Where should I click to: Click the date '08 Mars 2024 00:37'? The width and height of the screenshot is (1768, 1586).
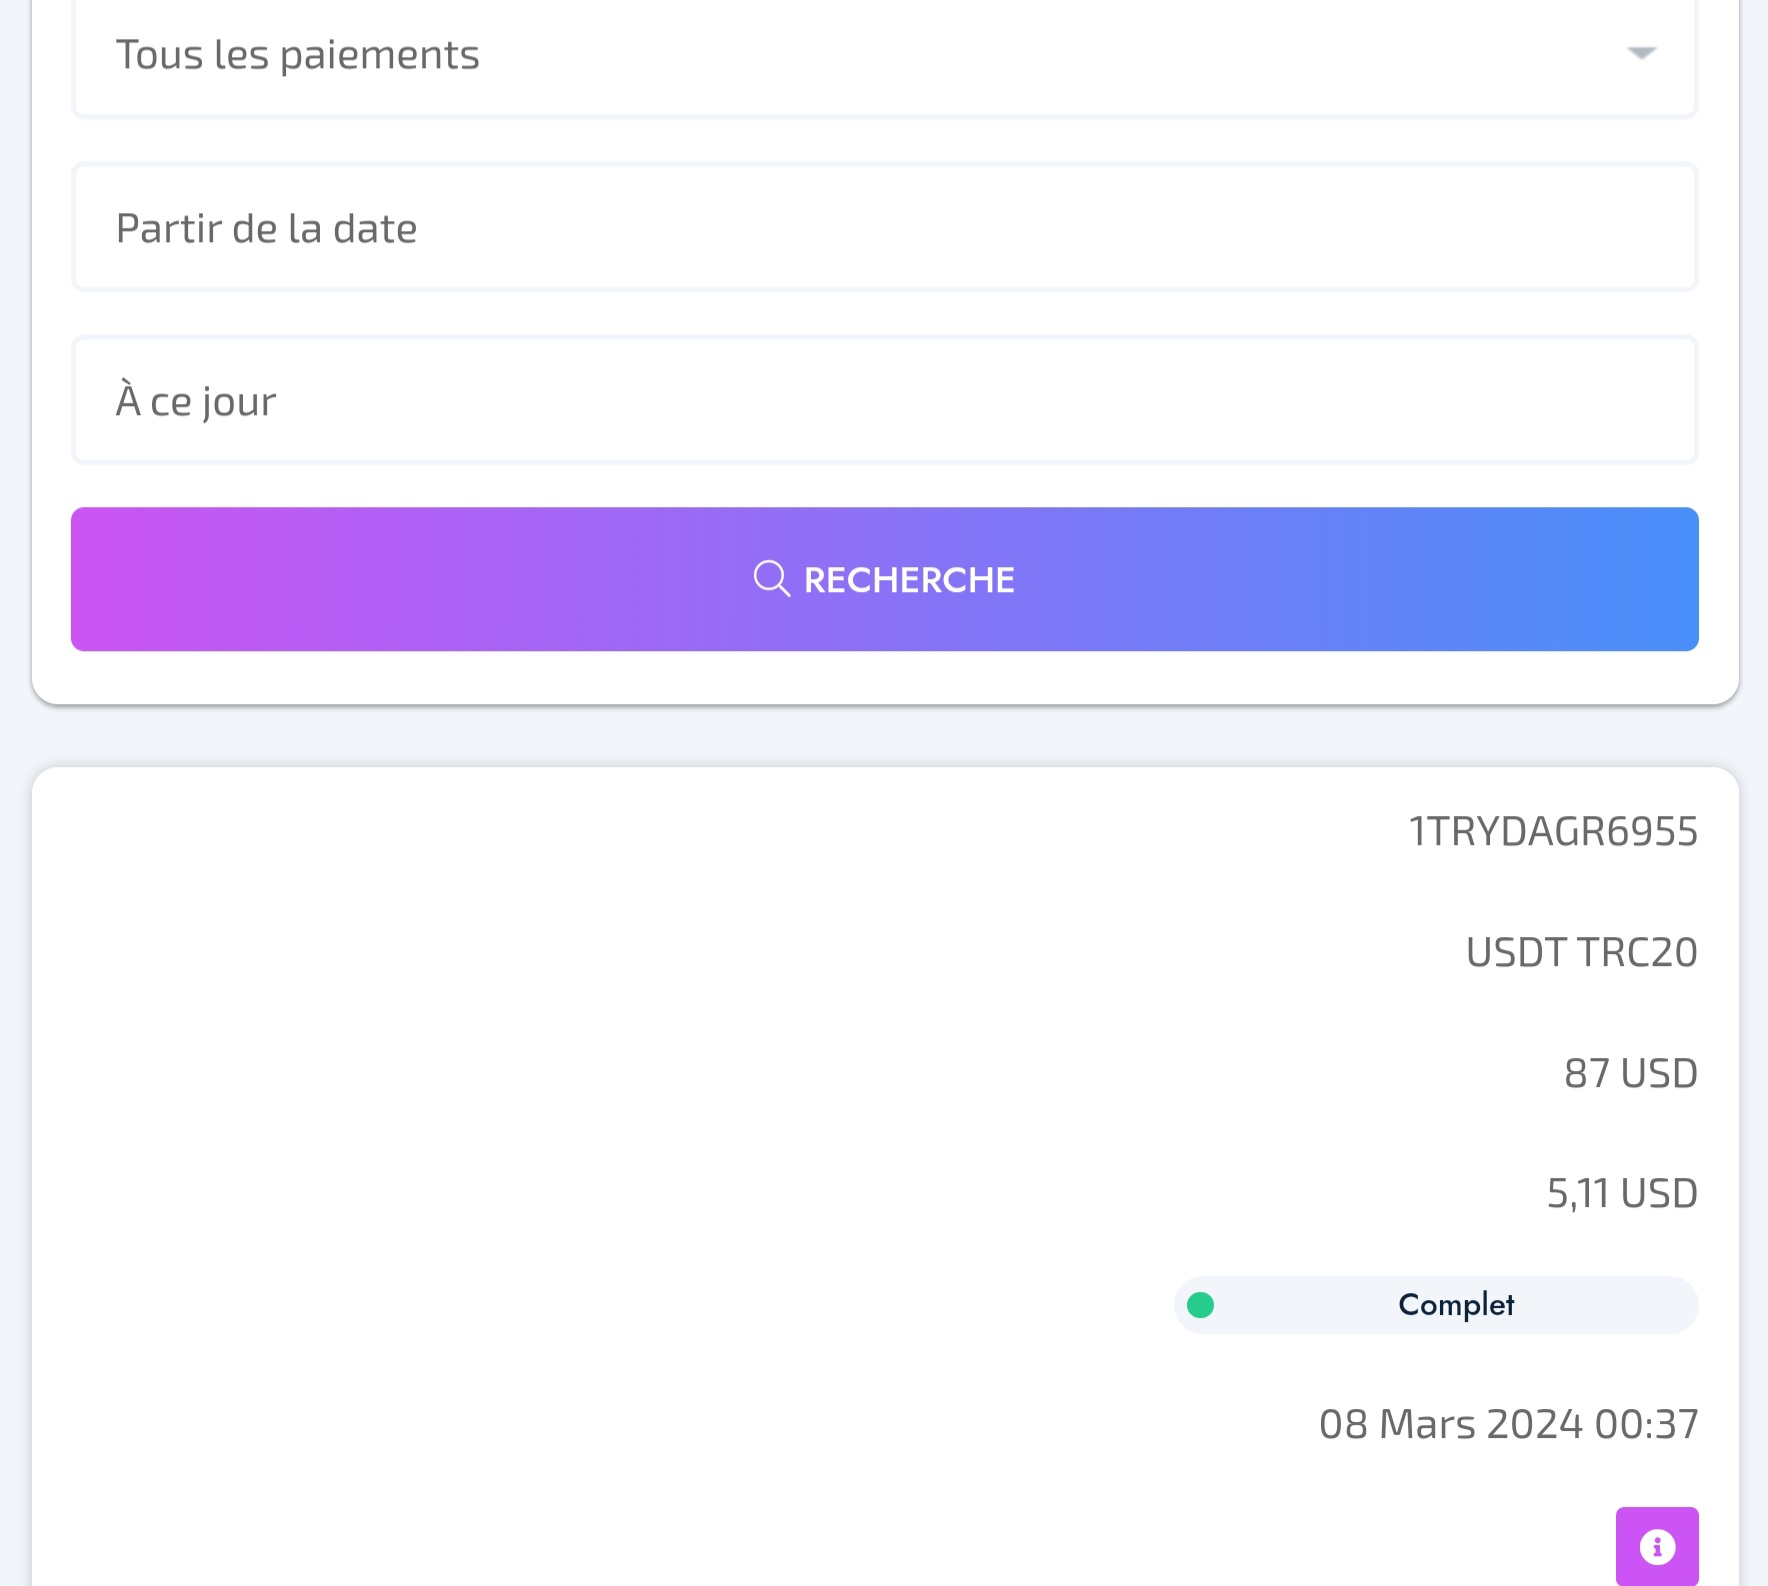tap(1508, 1424)
